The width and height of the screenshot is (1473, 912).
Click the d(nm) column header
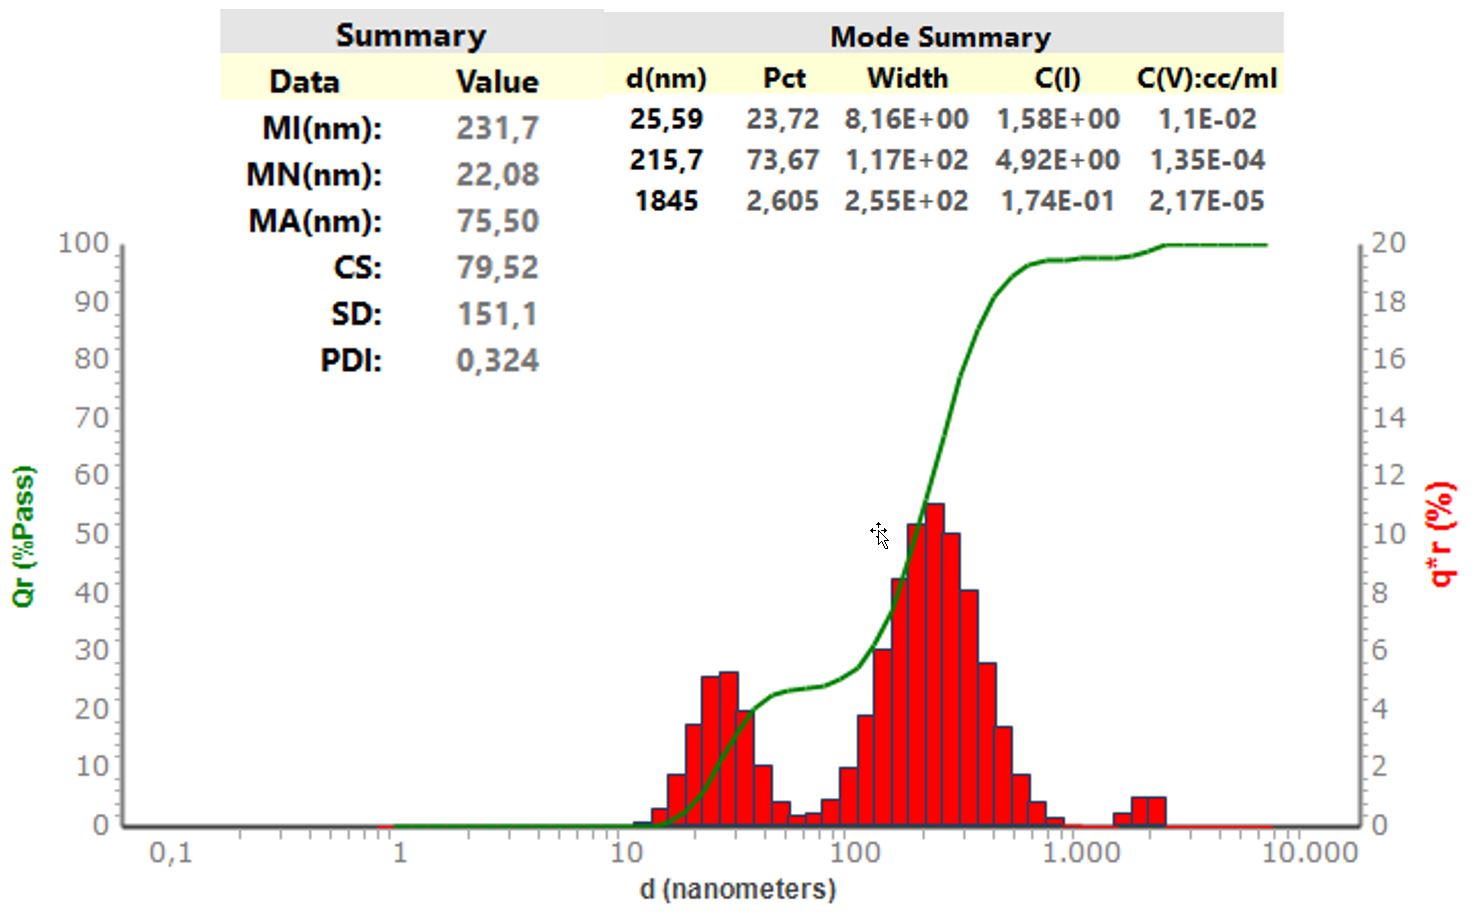click(666, 78)
